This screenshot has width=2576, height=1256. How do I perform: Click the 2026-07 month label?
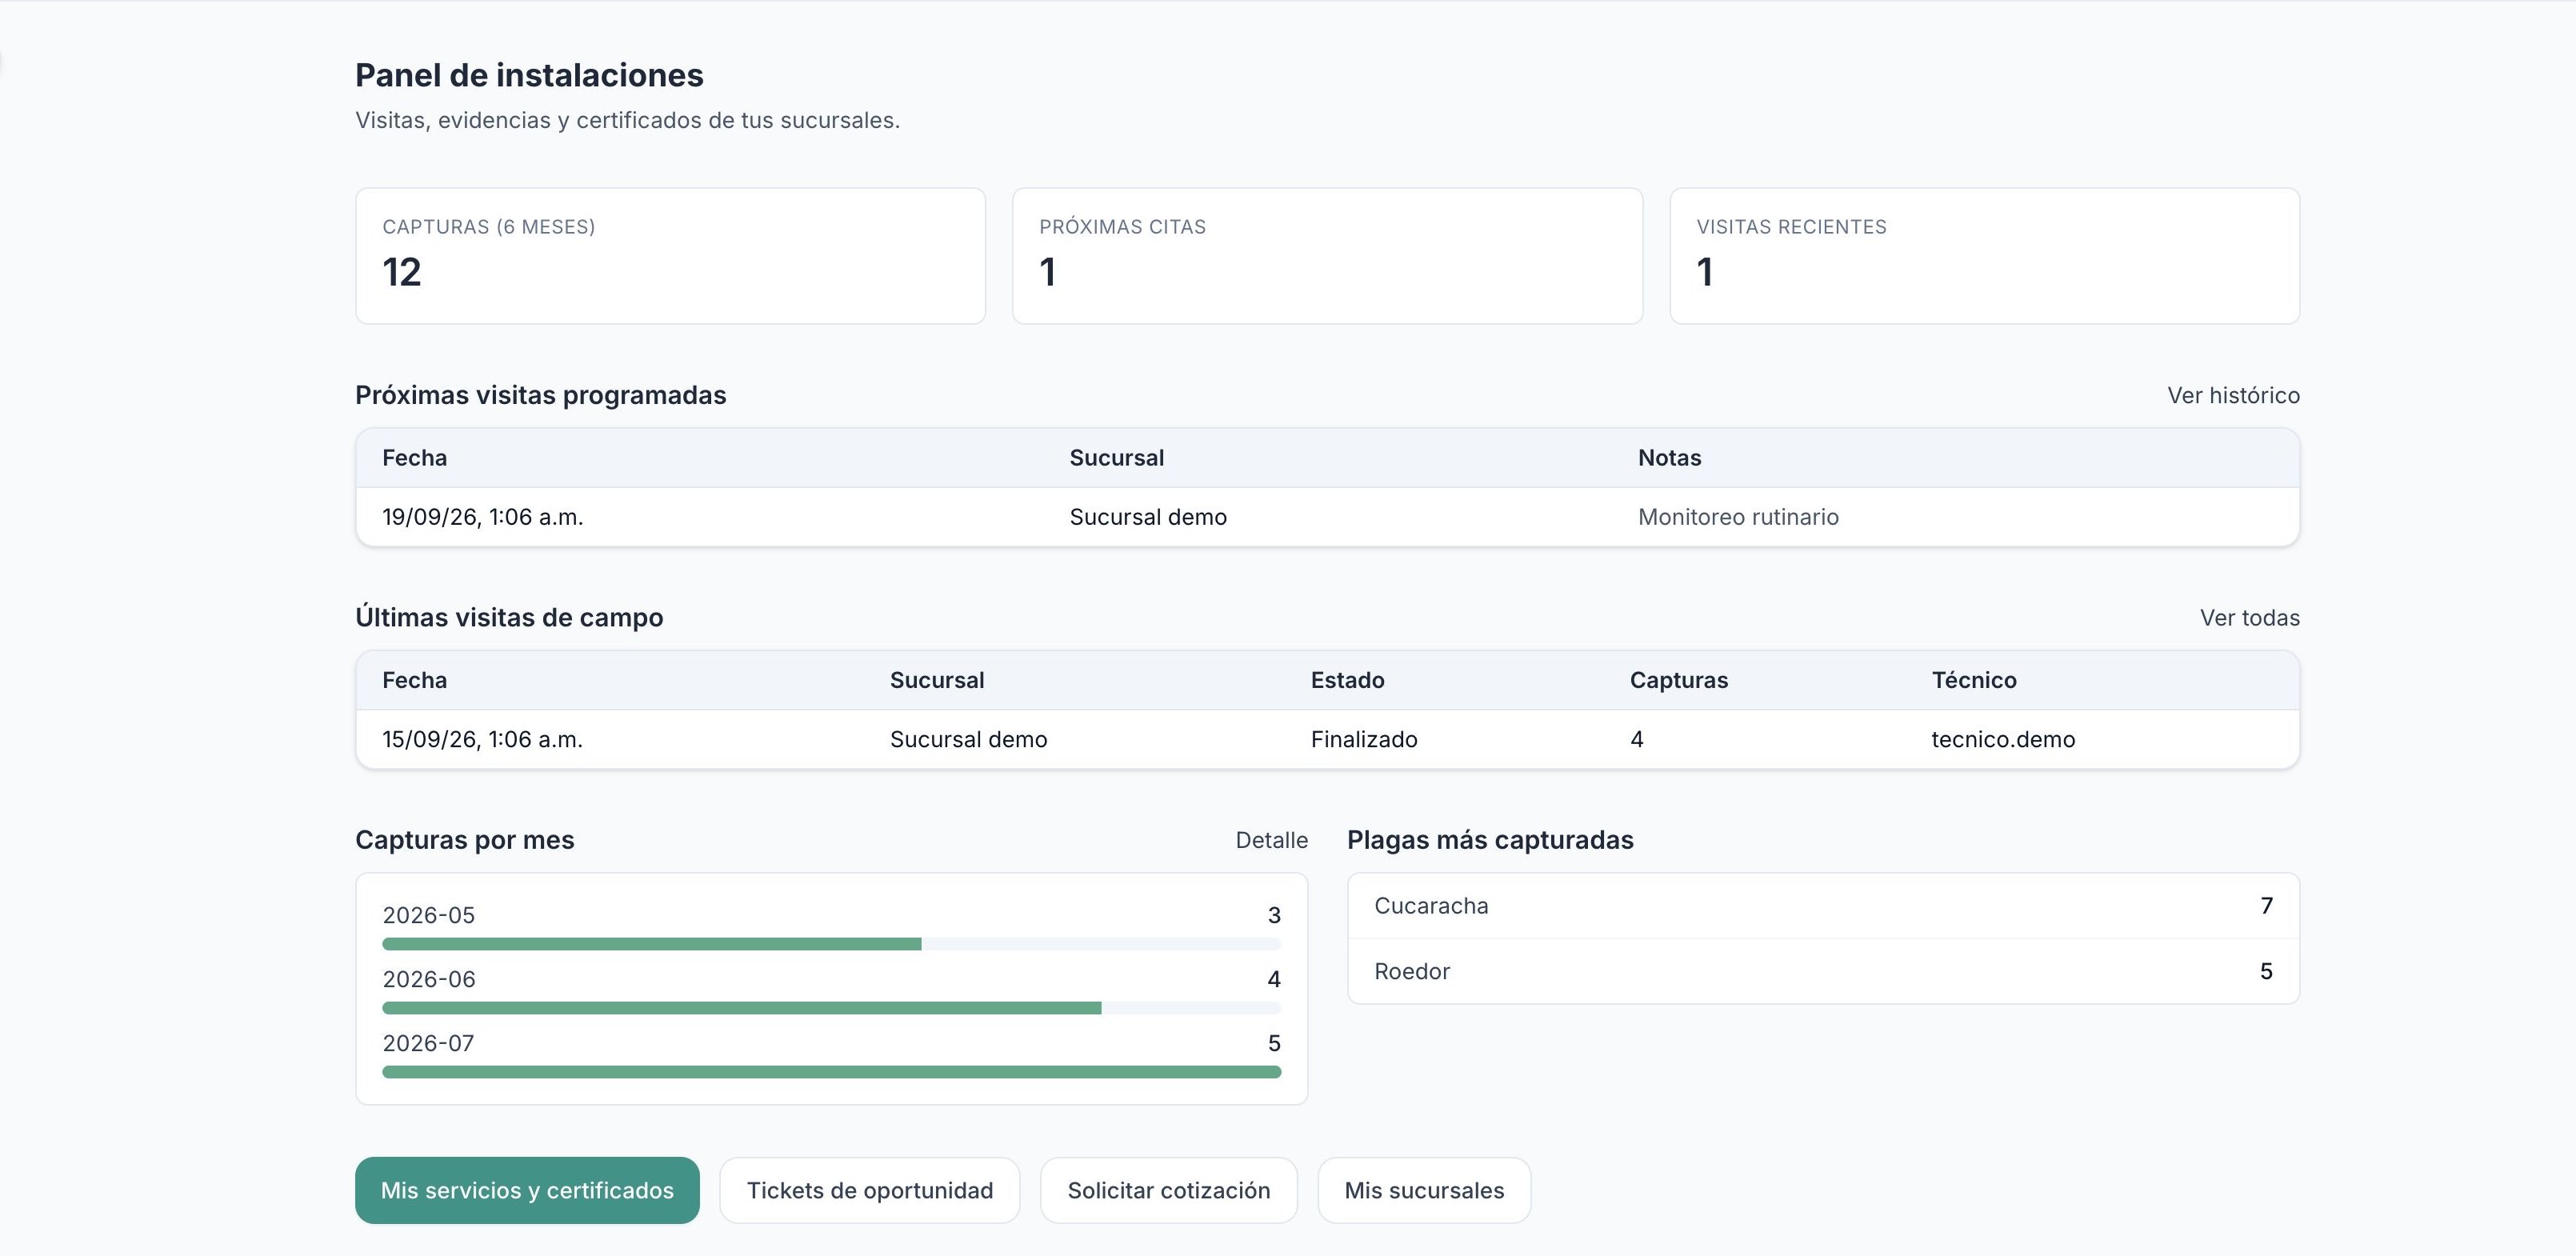428,1043
